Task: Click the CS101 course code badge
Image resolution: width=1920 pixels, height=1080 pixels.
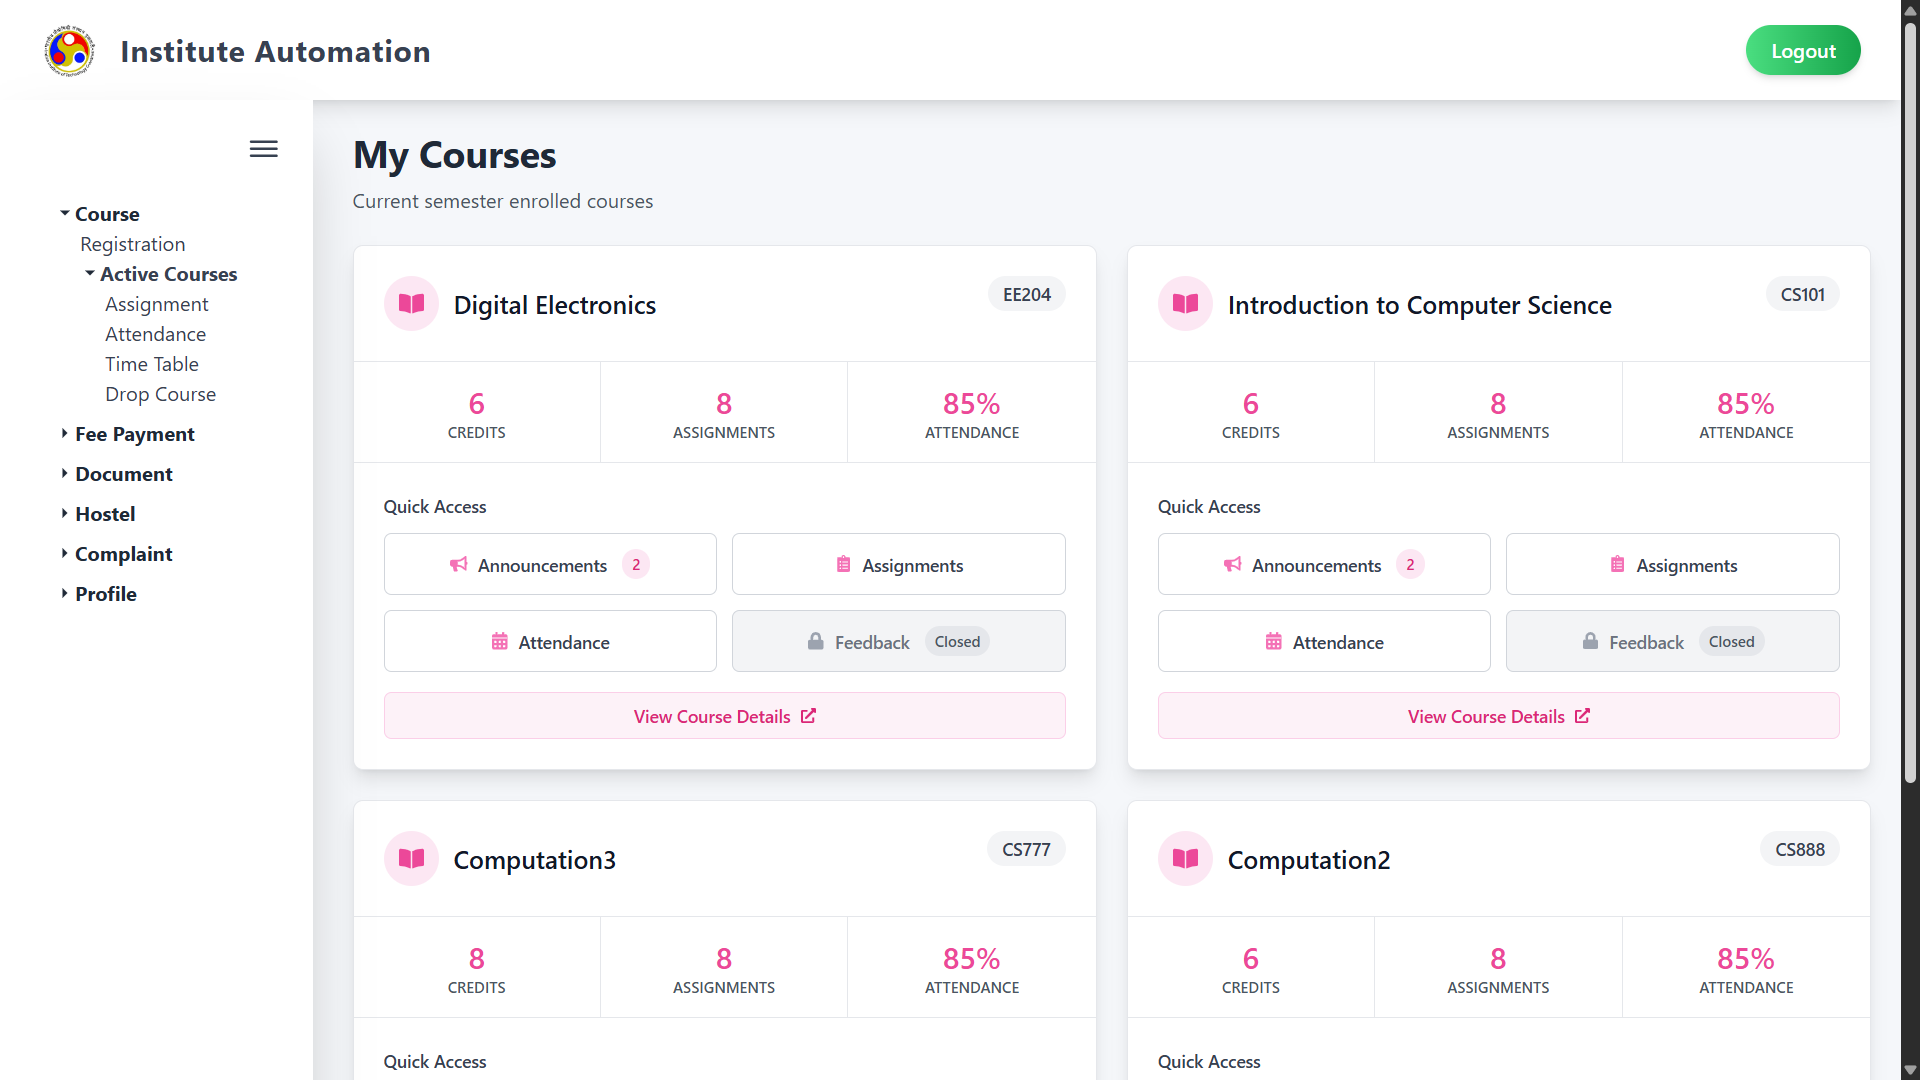Action: pos(1803,295)
